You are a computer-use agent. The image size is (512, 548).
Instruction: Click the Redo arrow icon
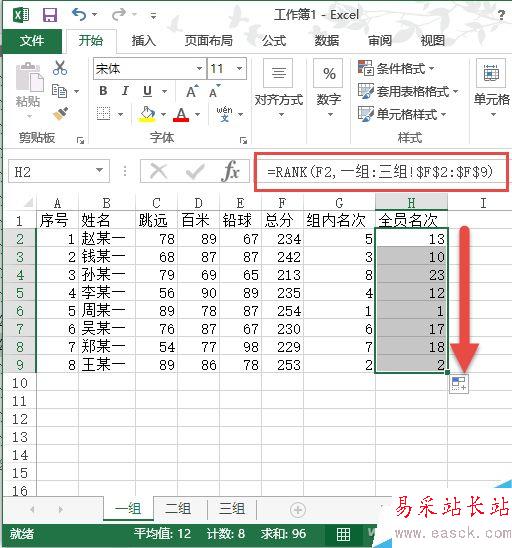click(119, 15)
